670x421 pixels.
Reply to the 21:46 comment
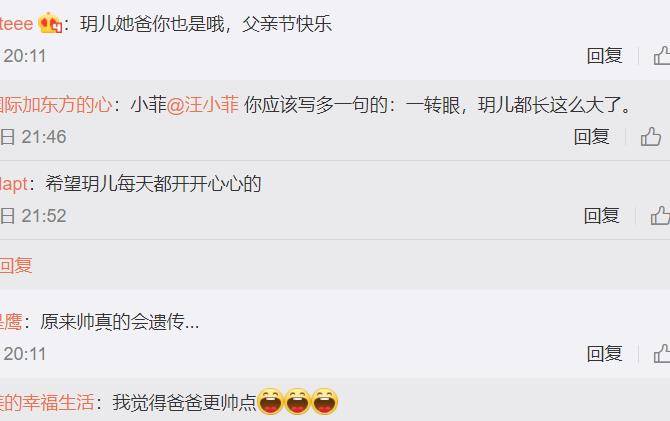tap(591, 137)
